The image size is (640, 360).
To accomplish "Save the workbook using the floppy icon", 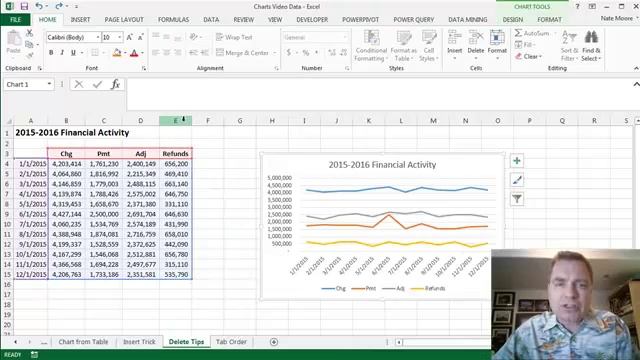I will coord(24,7).
